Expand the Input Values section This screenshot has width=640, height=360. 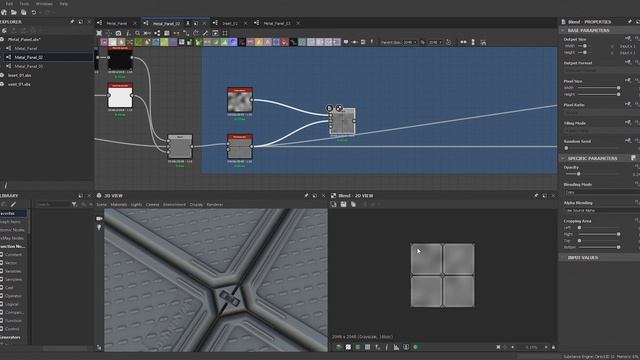[563, 258]
